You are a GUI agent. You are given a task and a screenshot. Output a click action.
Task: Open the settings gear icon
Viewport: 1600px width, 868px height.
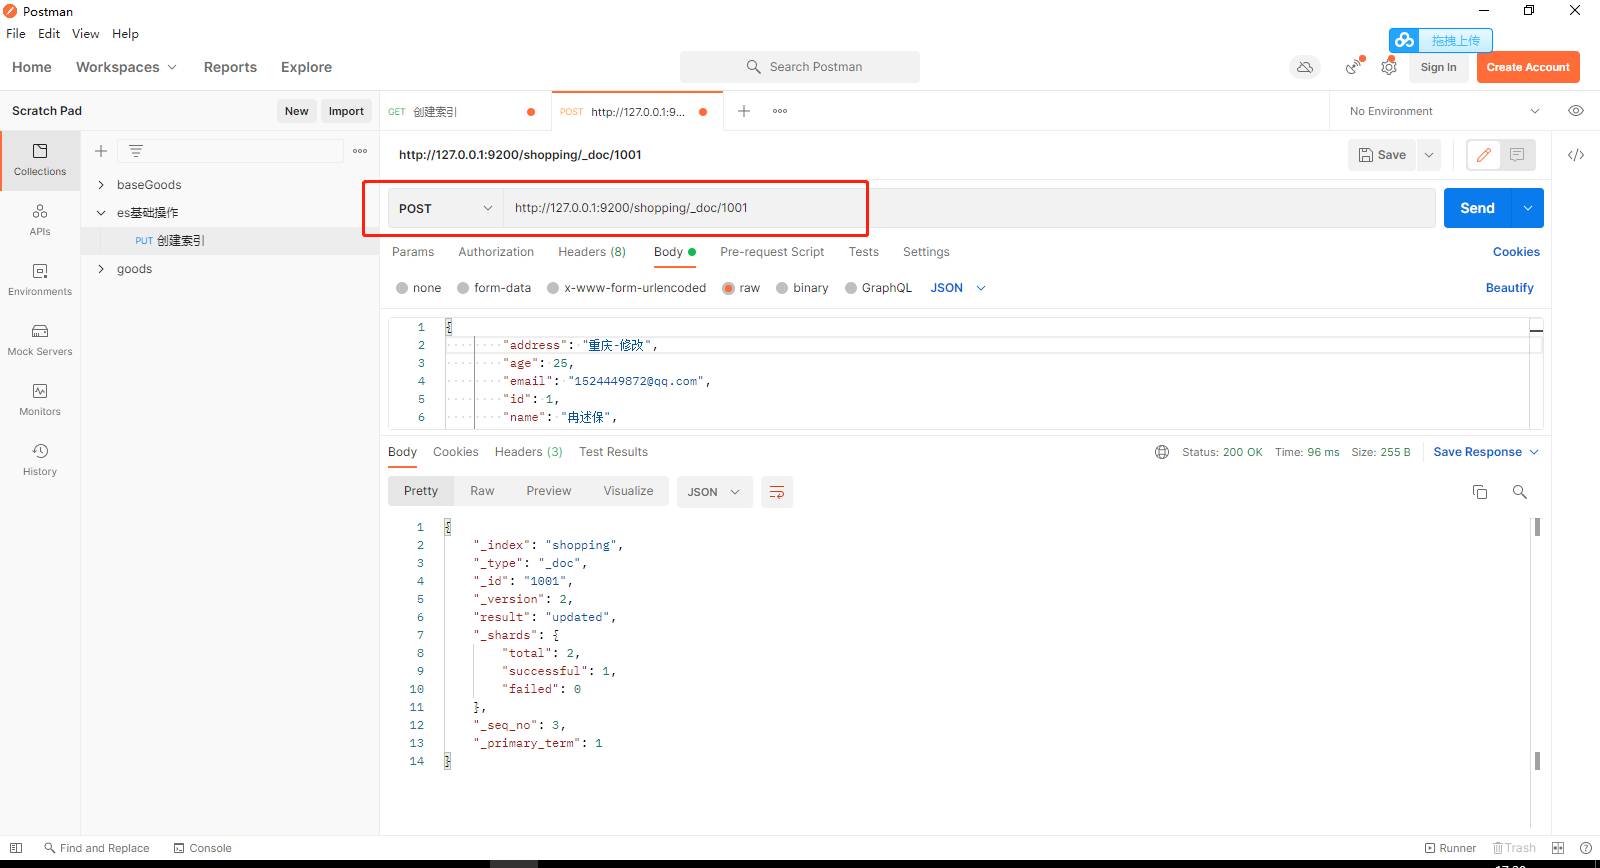[x=1389, y=67]
